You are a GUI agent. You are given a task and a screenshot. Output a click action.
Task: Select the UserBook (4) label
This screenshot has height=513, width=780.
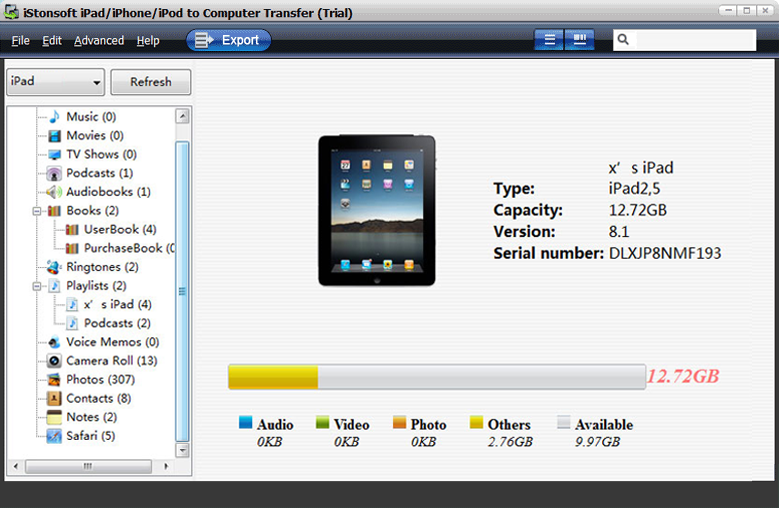pyautogui.click(x=120, y=230)
